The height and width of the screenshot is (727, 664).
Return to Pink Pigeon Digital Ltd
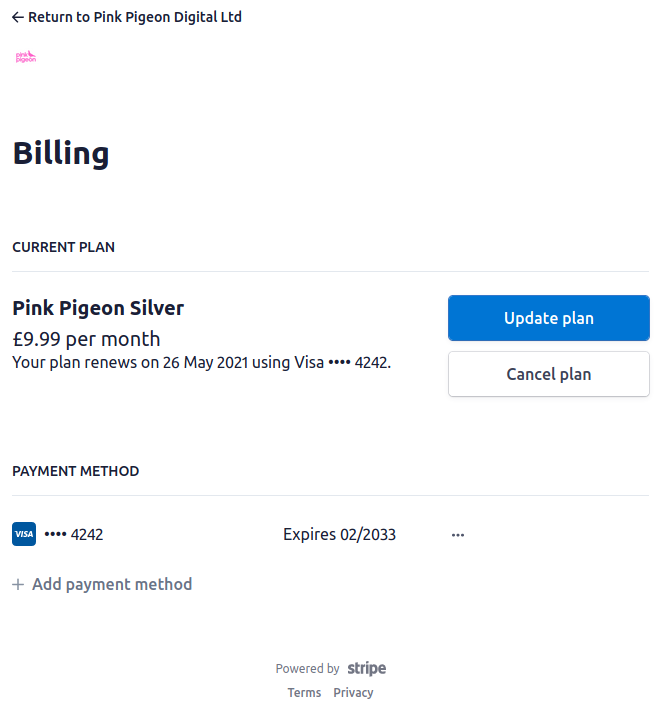point(127,17)
